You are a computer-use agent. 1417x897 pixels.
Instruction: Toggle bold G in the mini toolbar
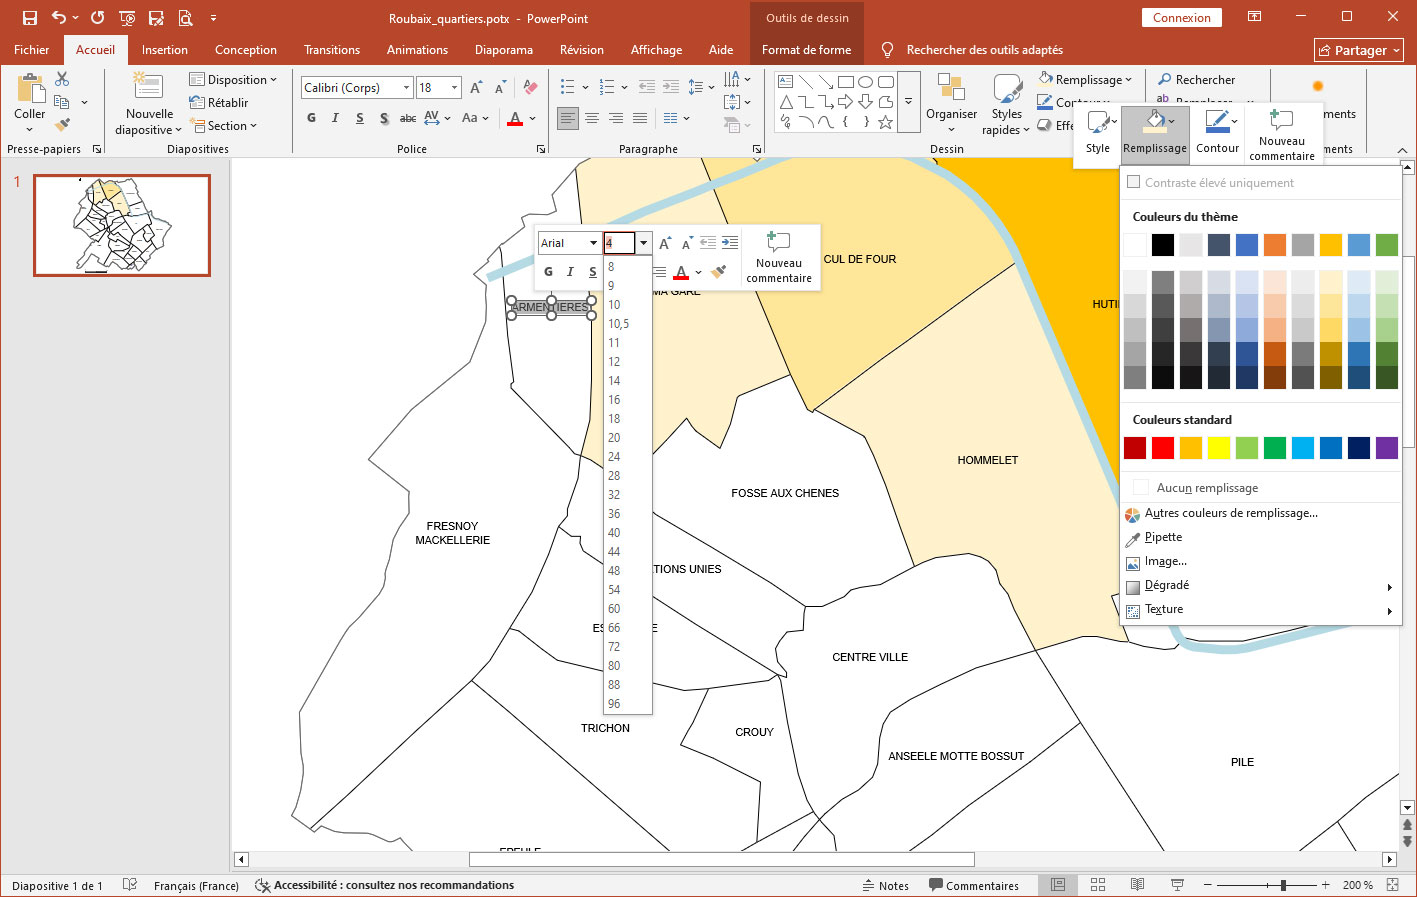(x=548, y=272)
